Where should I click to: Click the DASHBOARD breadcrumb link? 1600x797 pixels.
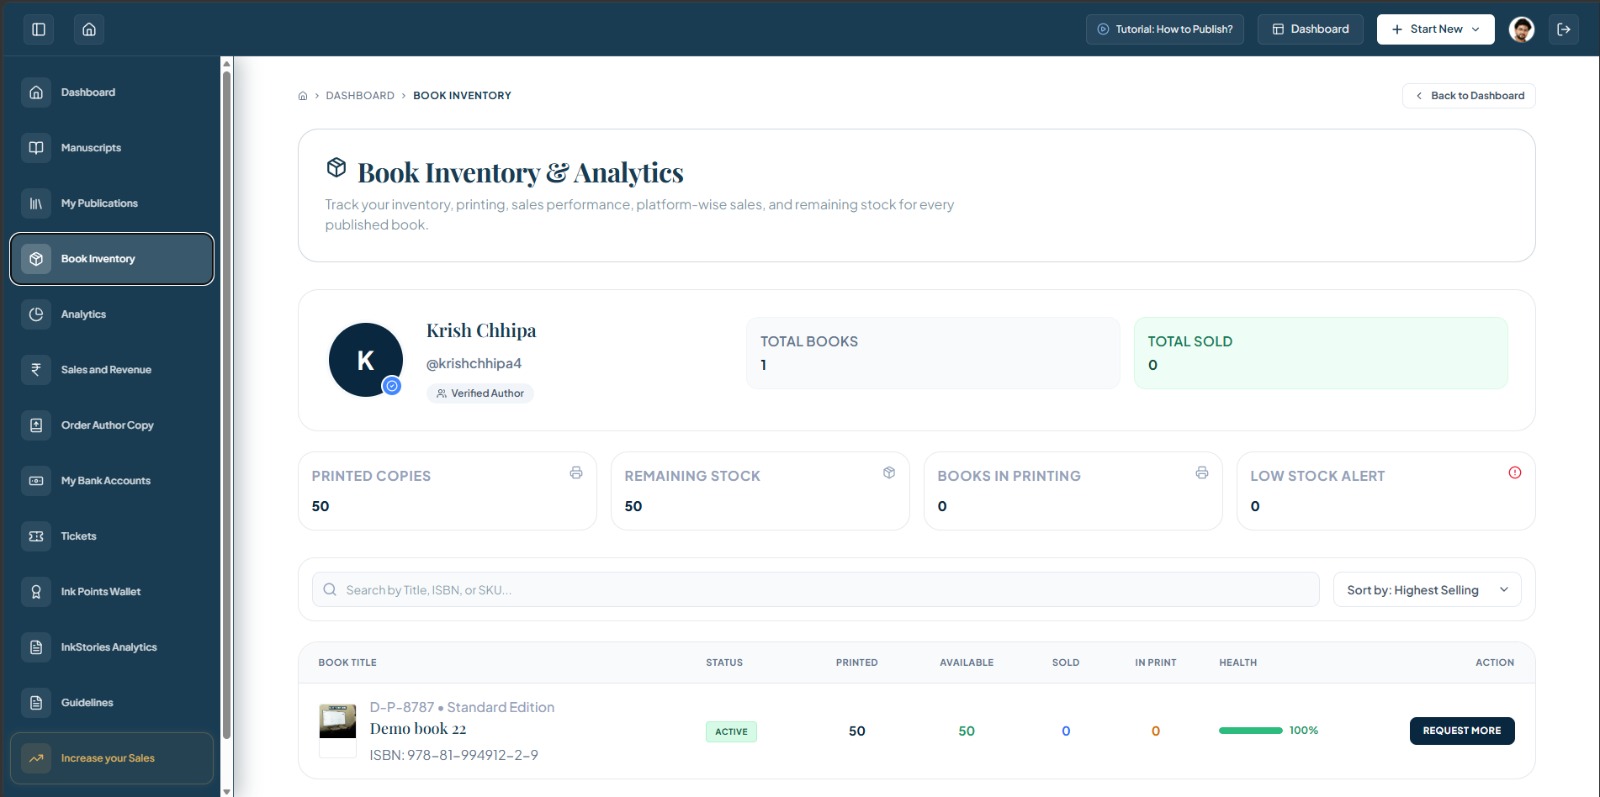tap(360, 96)
